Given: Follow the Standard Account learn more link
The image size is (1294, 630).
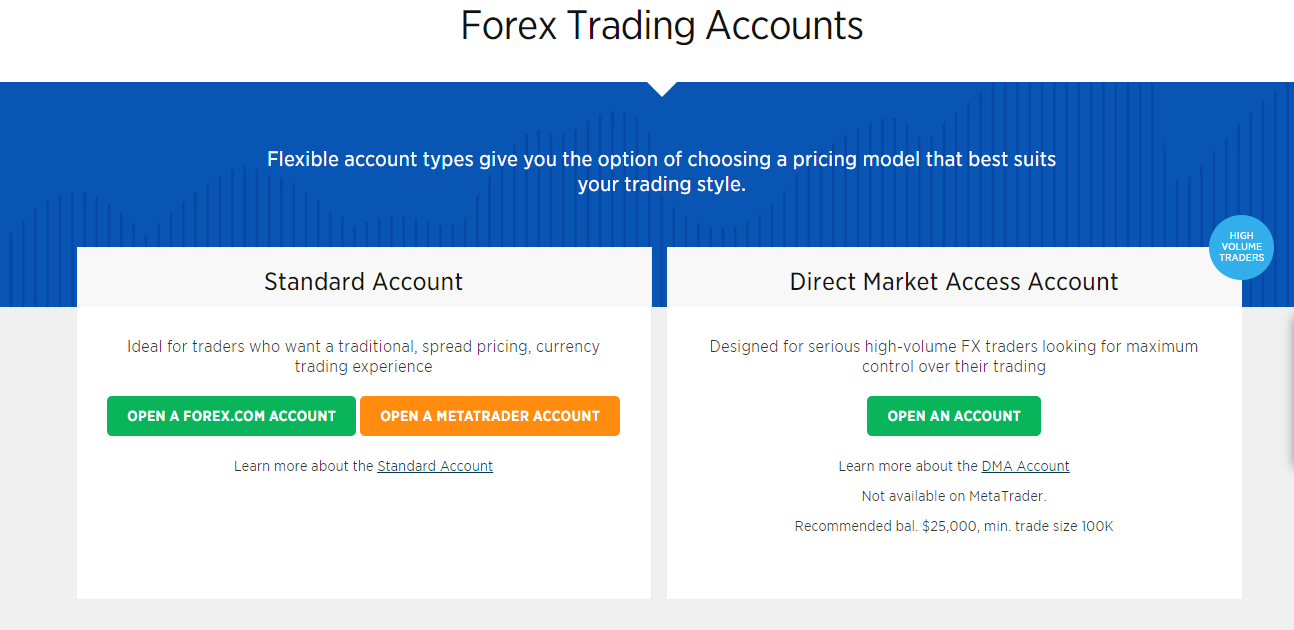Looking at the screenshot, I should (x=435, y=465).
